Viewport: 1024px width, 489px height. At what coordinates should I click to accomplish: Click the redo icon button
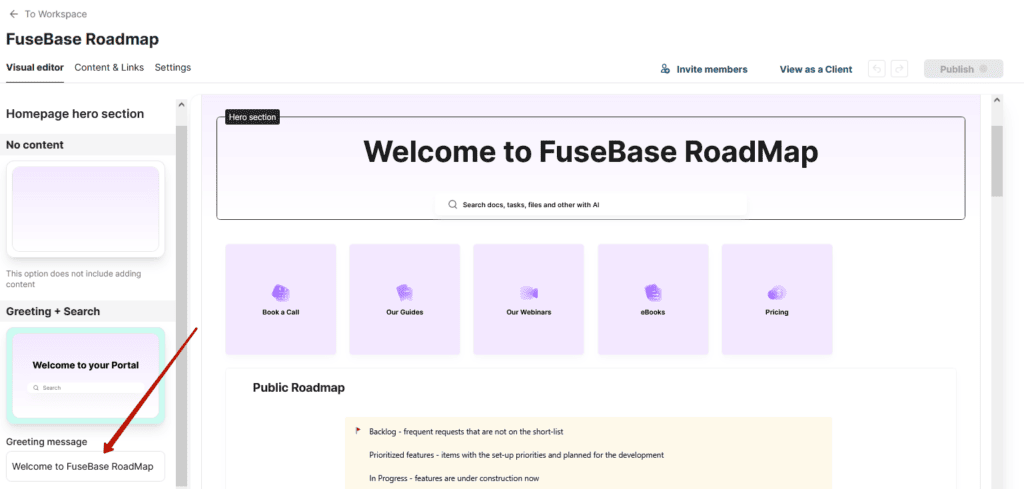coord(899,69)
